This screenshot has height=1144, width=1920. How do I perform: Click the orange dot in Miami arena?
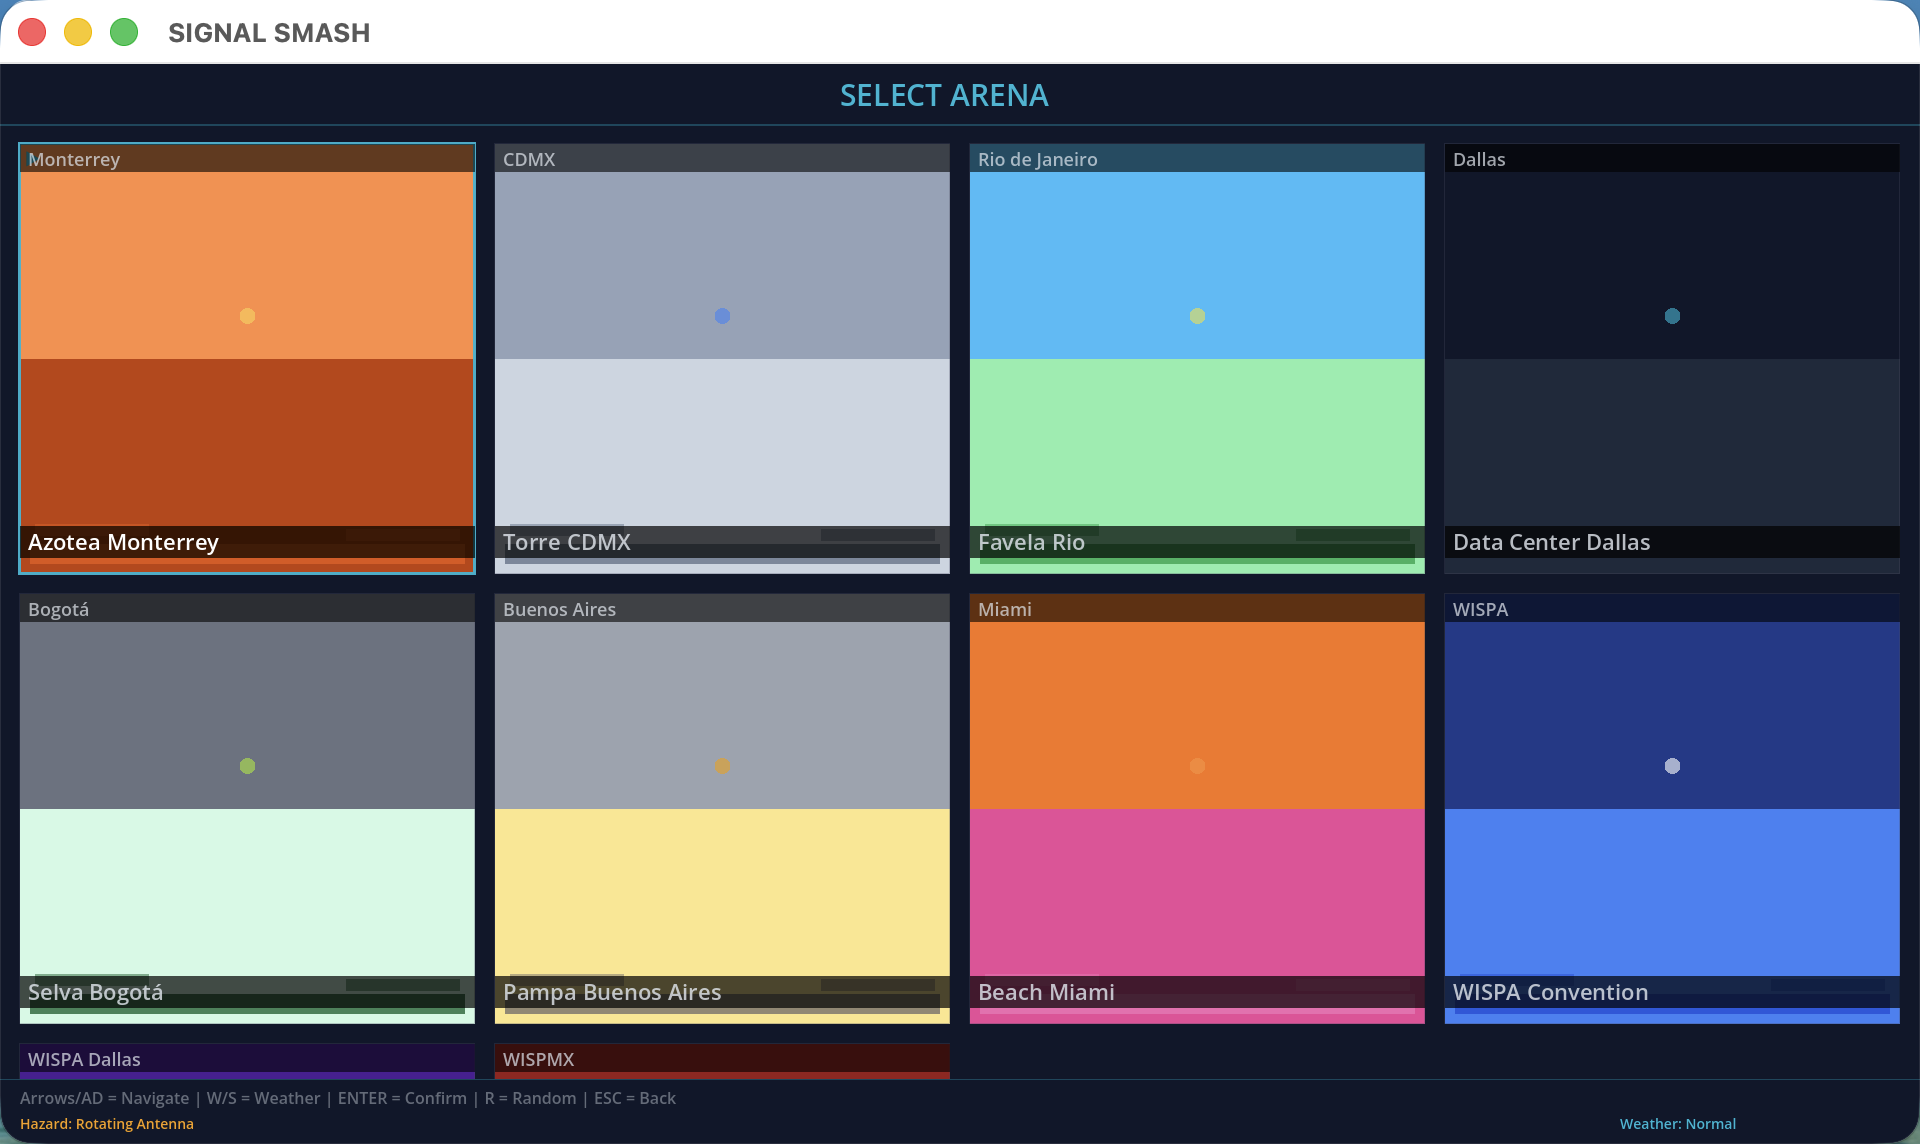(1197, 766)
